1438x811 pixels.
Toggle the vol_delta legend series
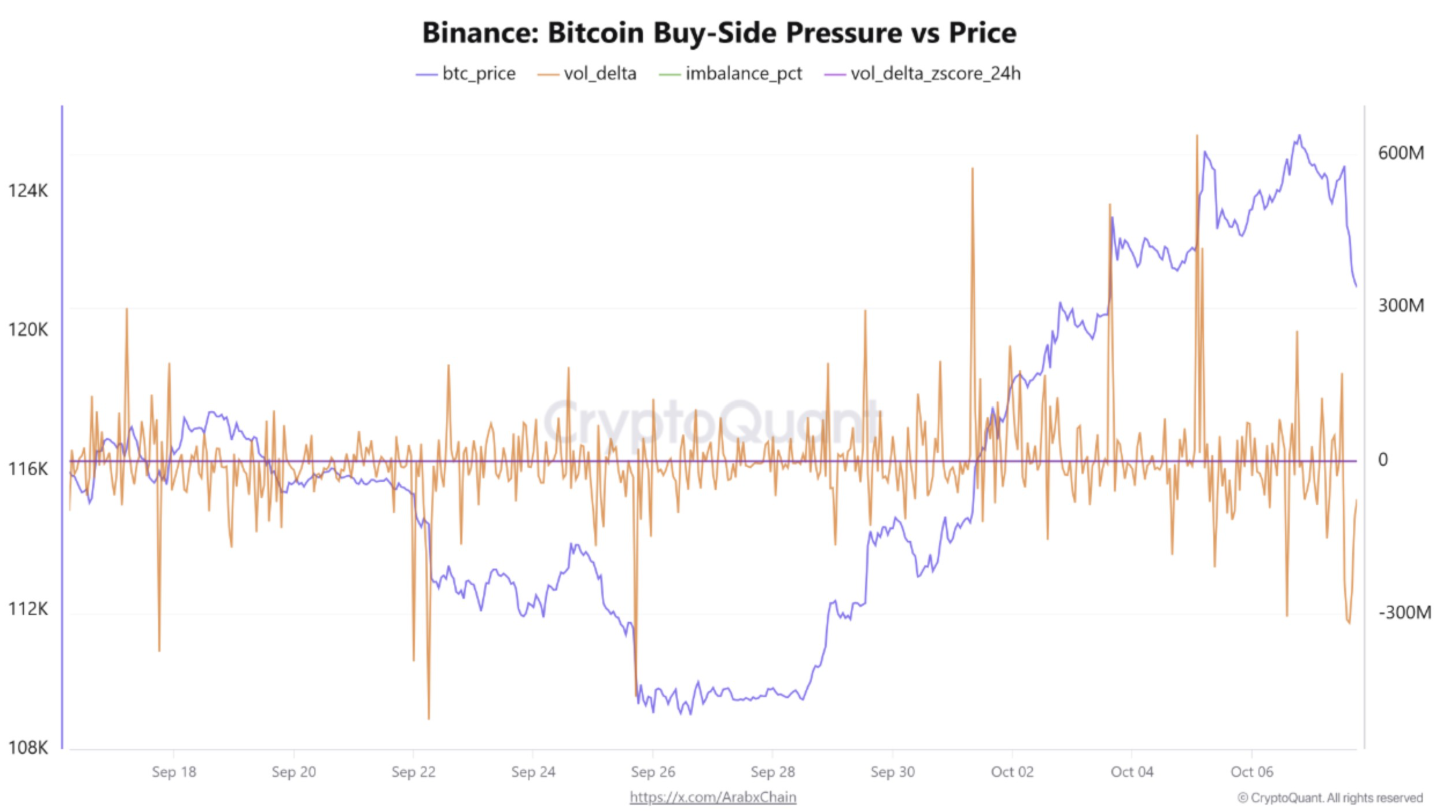[600, 74]
